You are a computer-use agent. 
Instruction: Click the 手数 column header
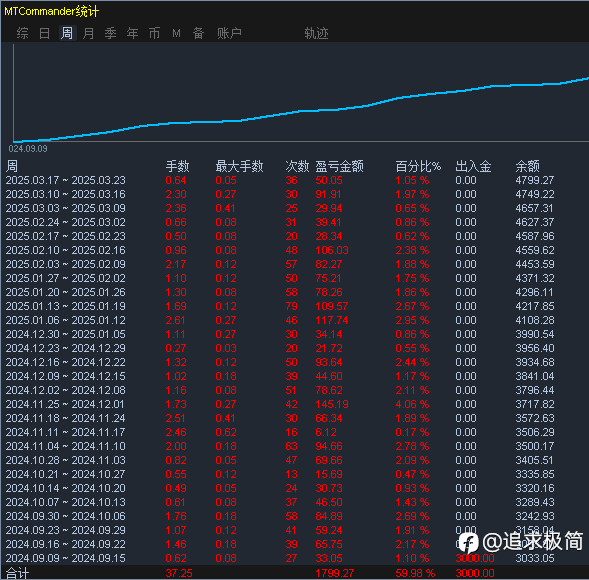click(178, 166)
